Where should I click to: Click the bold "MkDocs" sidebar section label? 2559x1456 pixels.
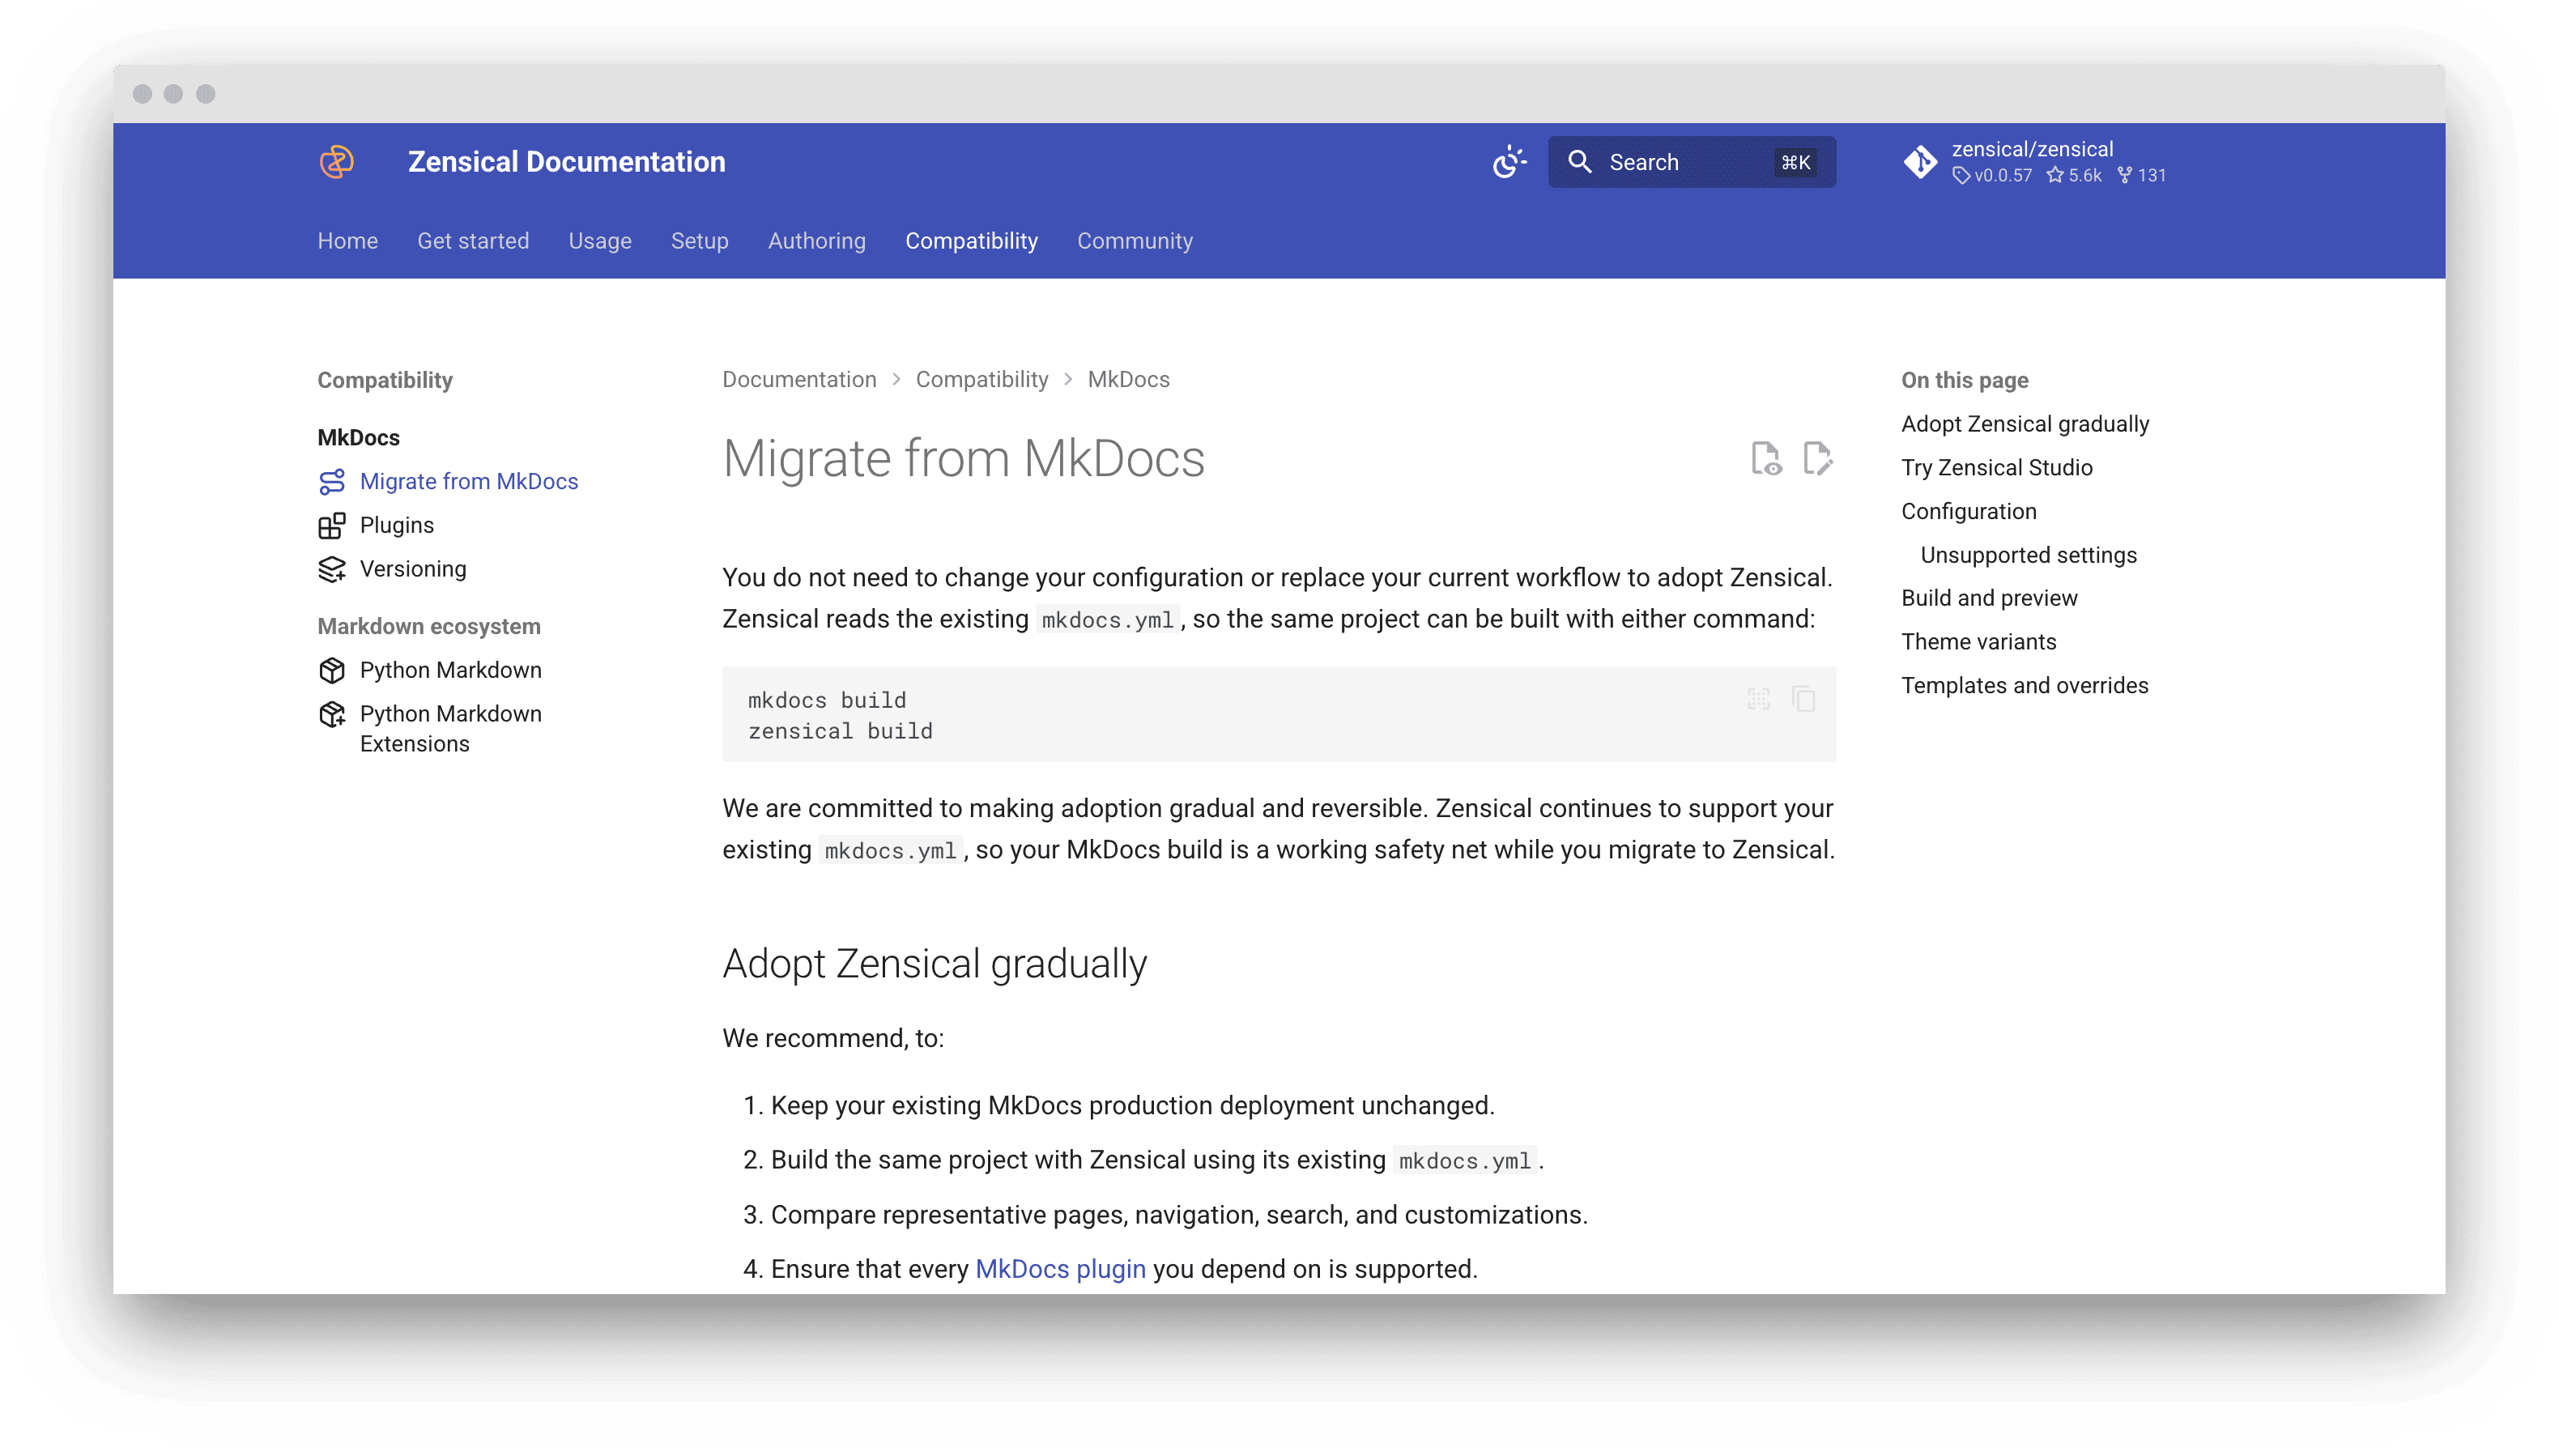point(358,438)
